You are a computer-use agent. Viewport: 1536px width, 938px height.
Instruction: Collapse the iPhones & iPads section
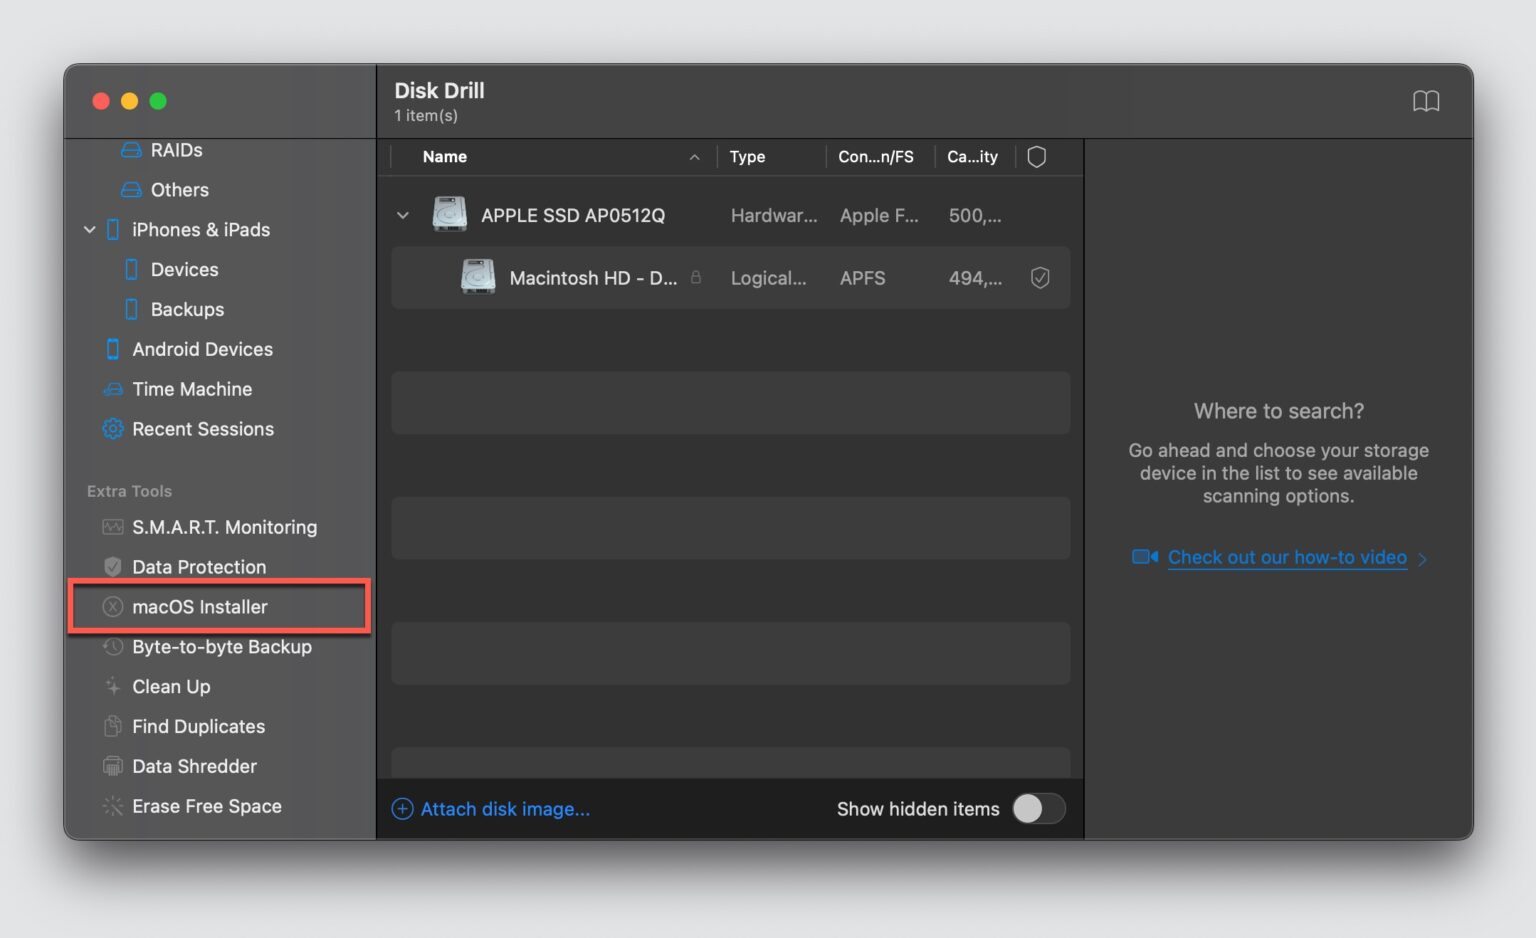click(x=89, y=229)
